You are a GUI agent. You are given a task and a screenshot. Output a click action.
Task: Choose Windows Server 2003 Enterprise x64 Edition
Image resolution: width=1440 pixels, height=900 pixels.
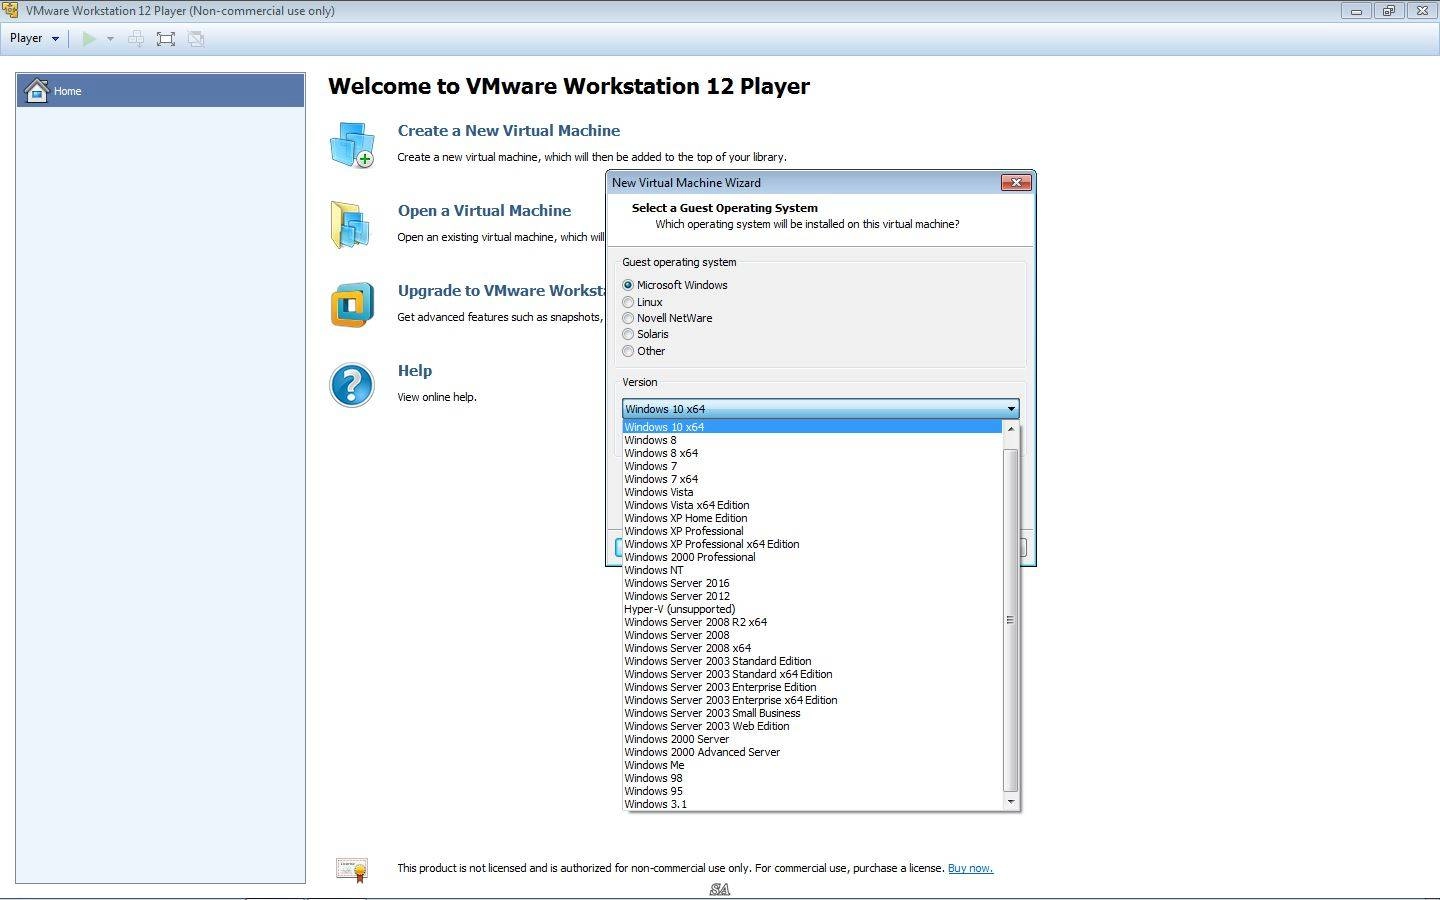pos(812,700)
